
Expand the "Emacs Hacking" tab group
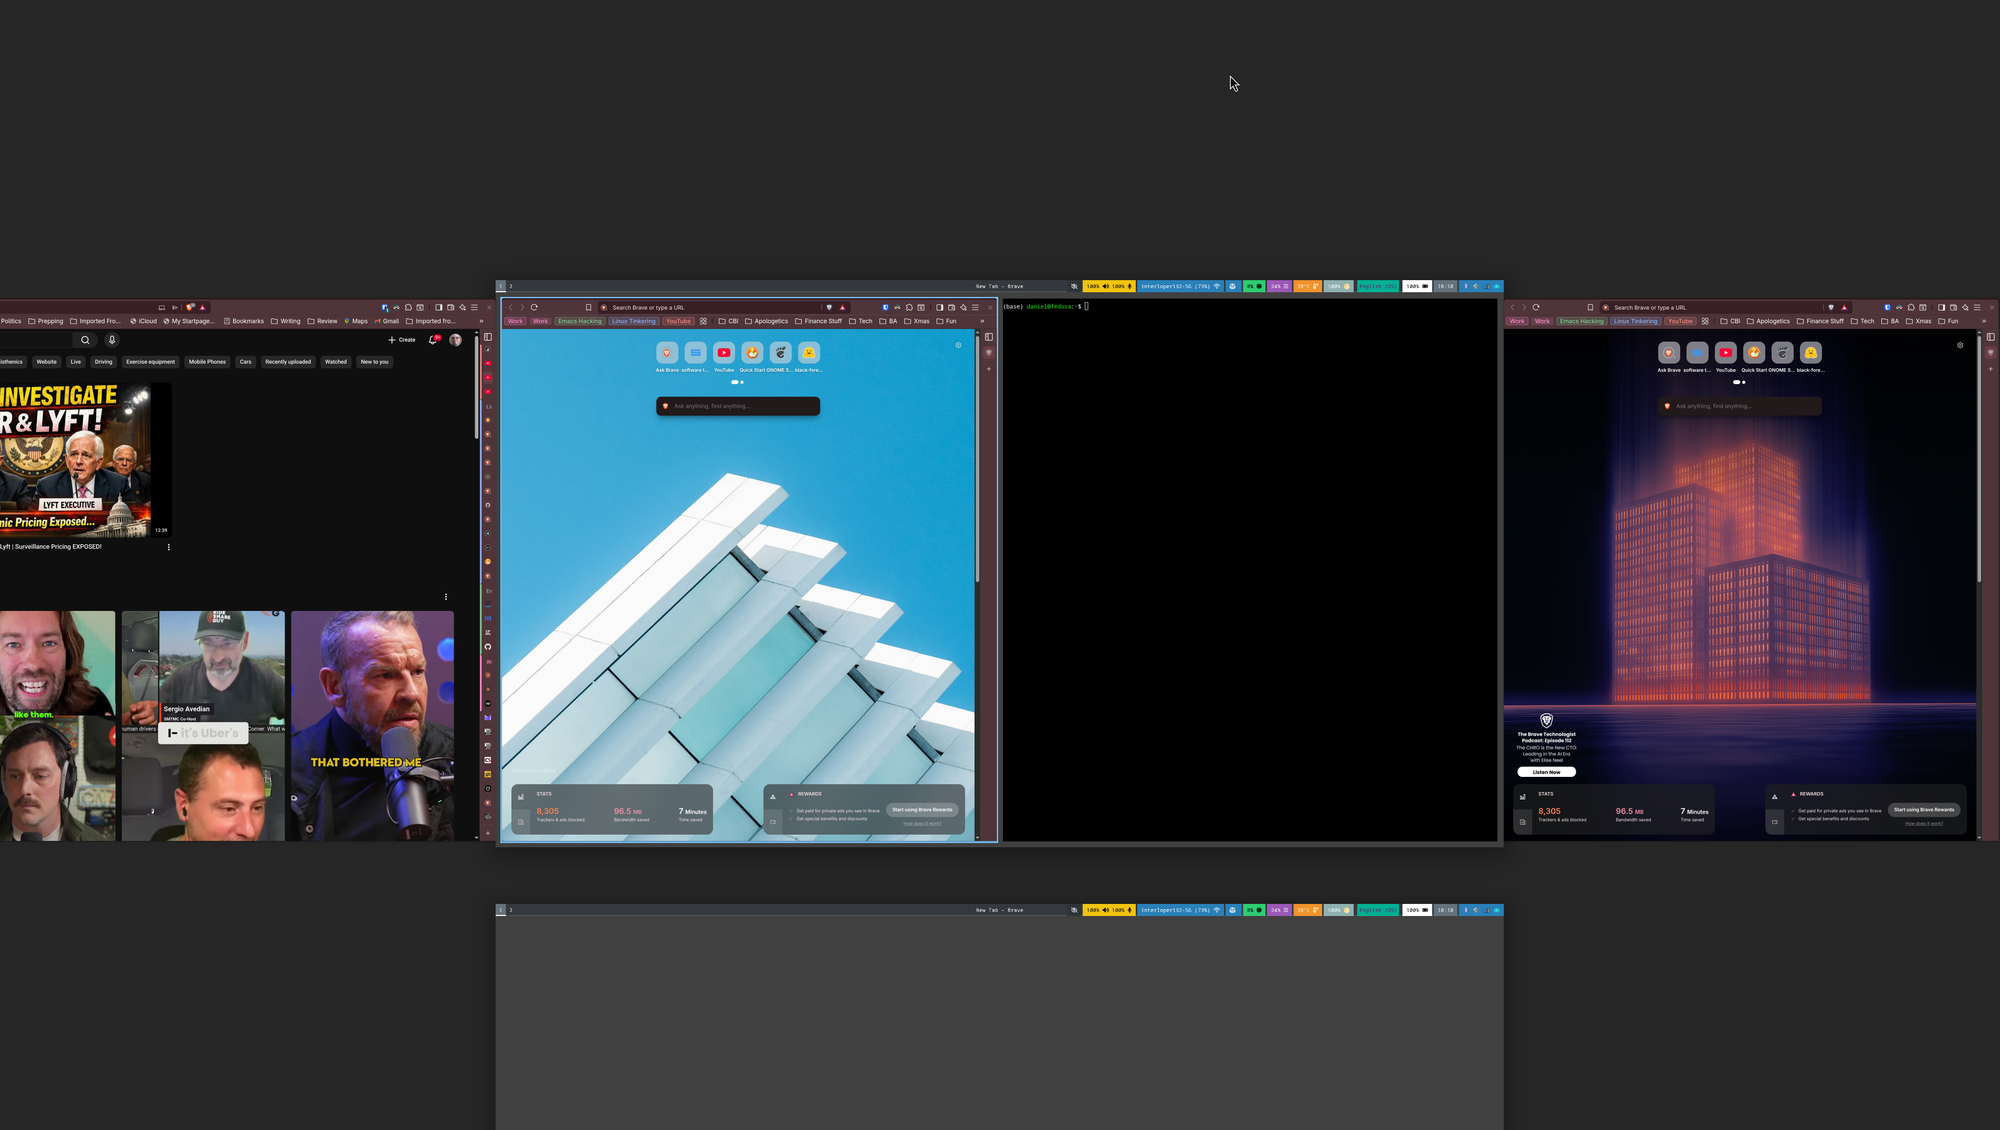pyautogui.click(x=579, y=321)
